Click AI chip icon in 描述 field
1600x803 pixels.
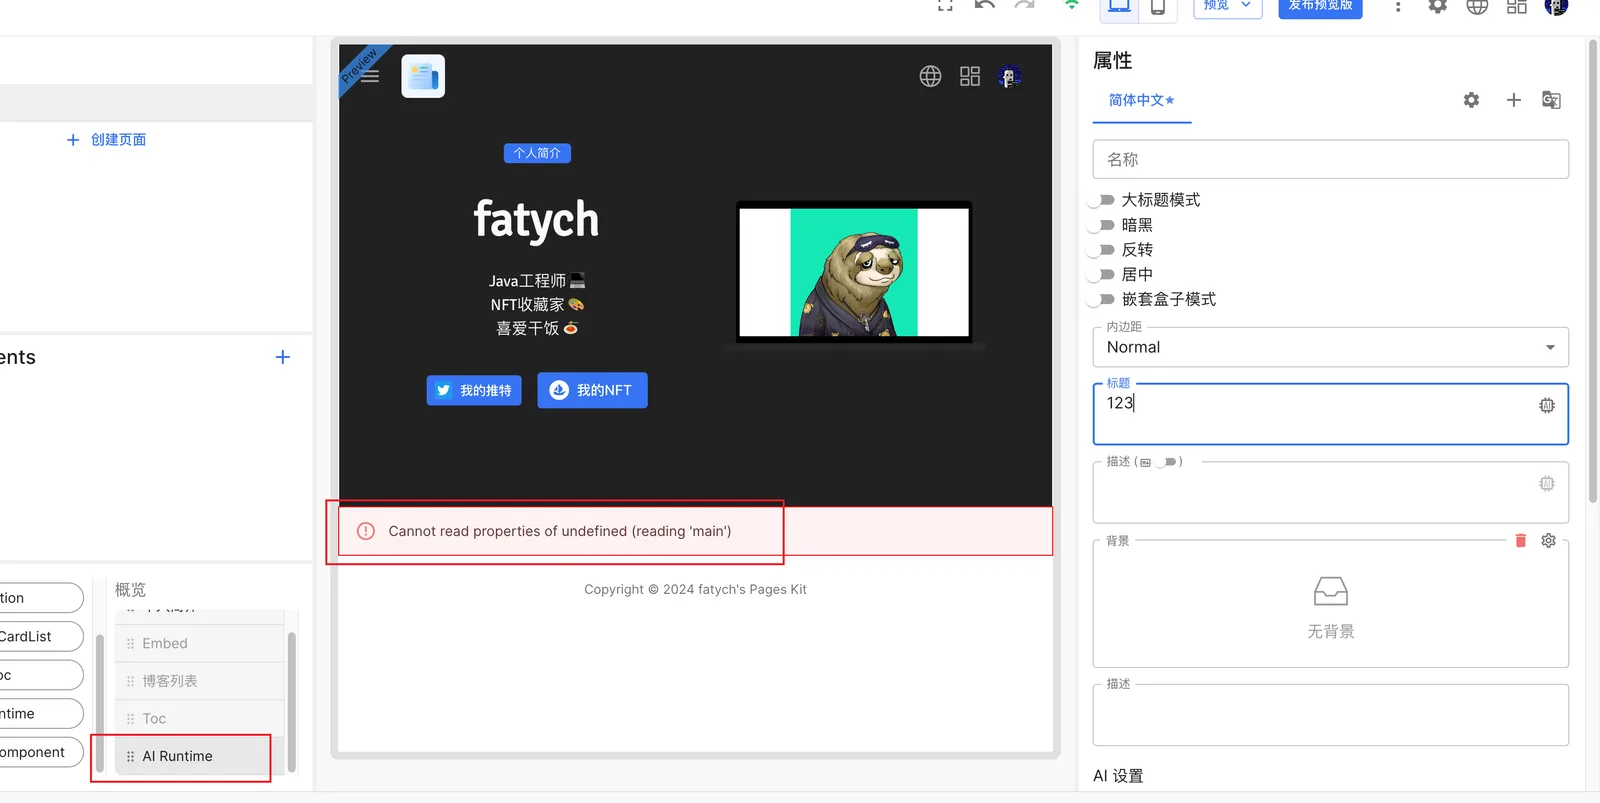1547,484
